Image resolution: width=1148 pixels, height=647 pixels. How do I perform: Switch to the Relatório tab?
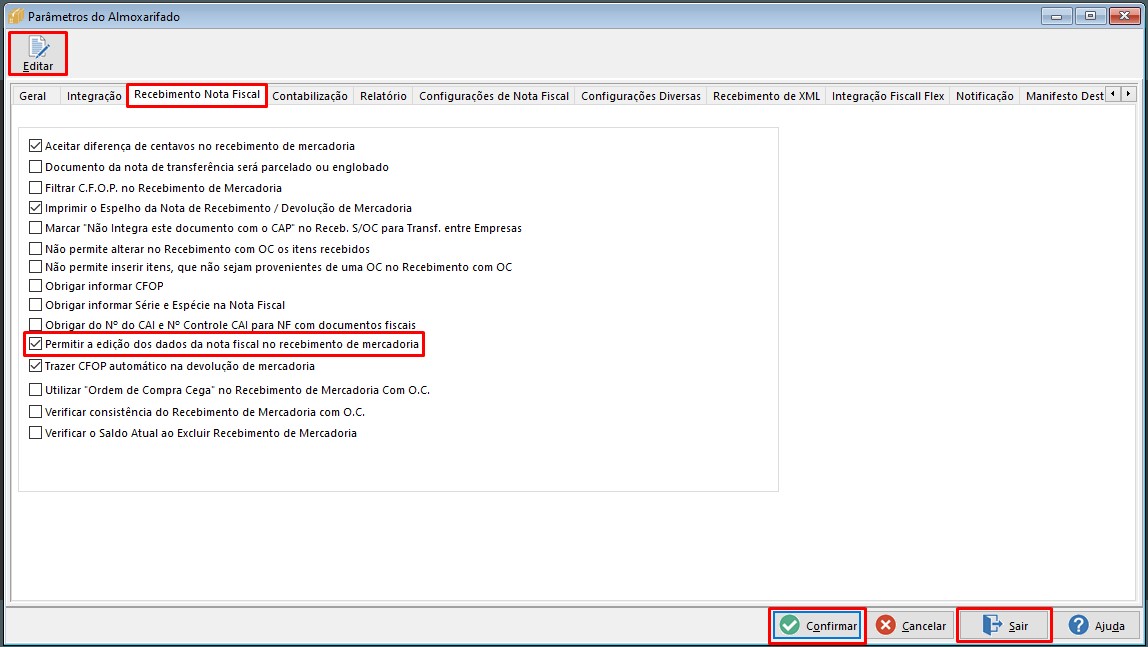[x=383, y=96]
